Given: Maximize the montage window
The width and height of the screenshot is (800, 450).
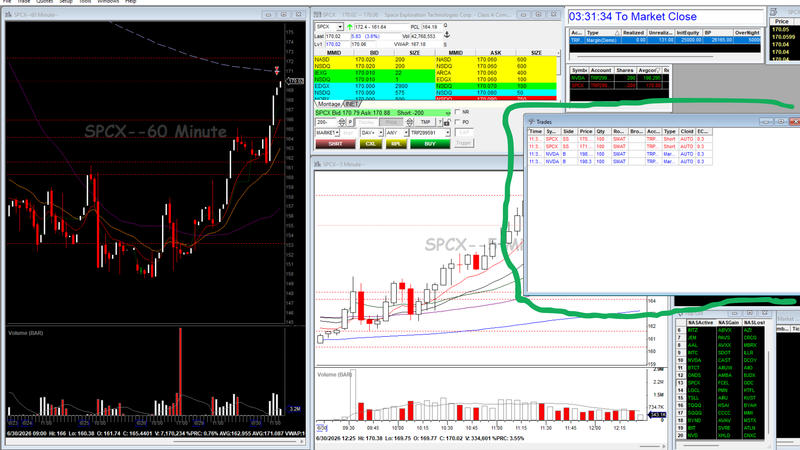Looking at the screenshot, I should (x=538, y=14).
